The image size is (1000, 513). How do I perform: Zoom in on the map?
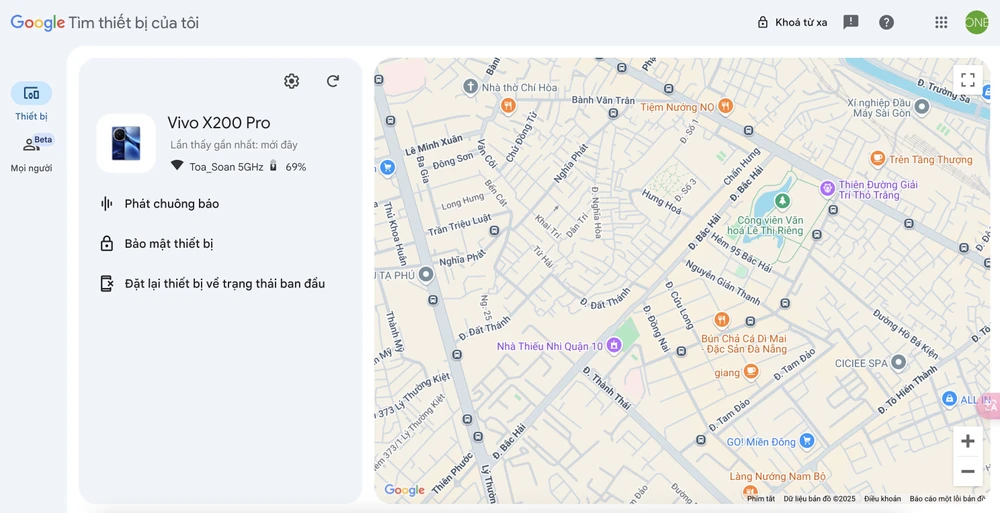967,441
